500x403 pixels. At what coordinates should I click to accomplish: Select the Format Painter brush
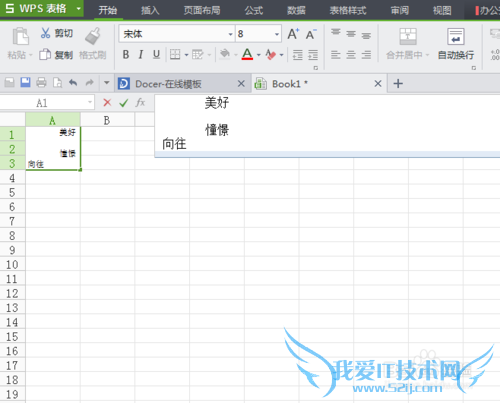click(93, 36)
